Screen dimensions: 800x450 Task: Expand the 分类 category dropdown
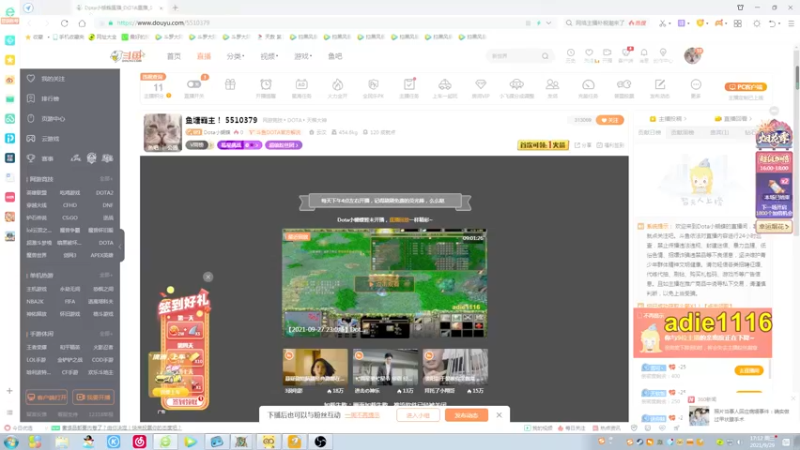pos(235,56)
